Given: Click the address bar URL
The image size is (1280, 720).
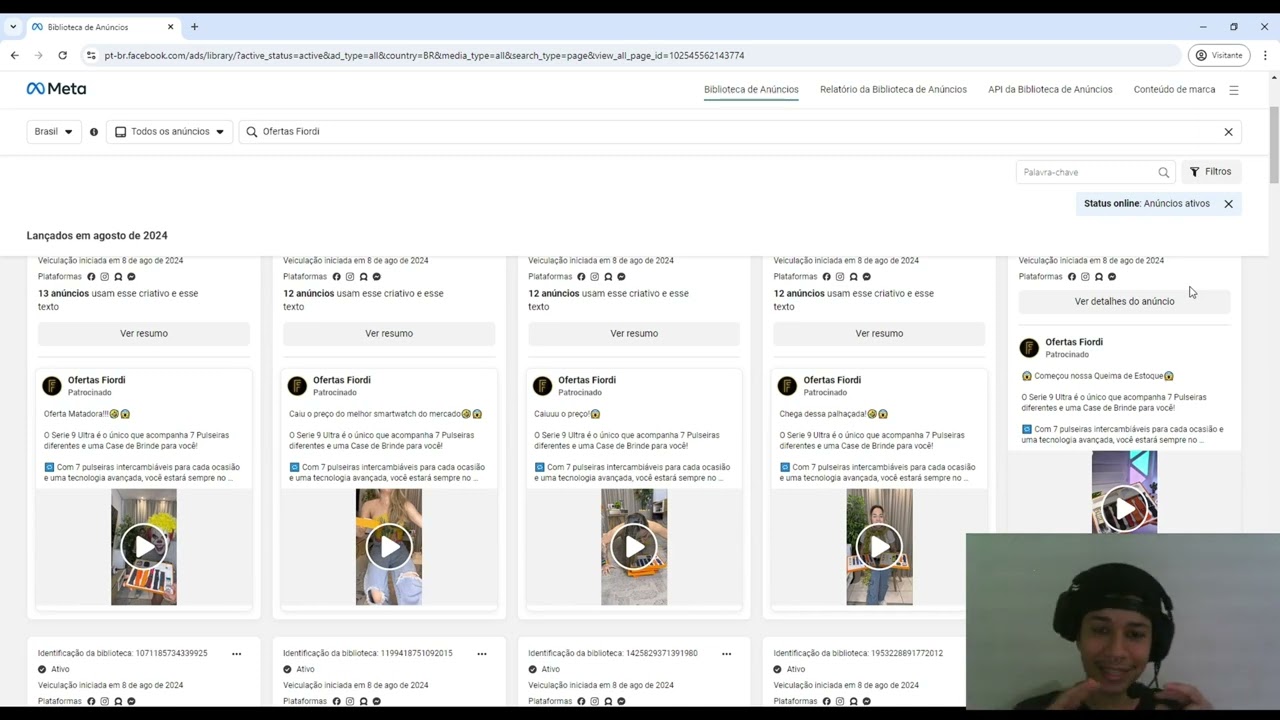Looking at the screenshot, I should (424, 55).
